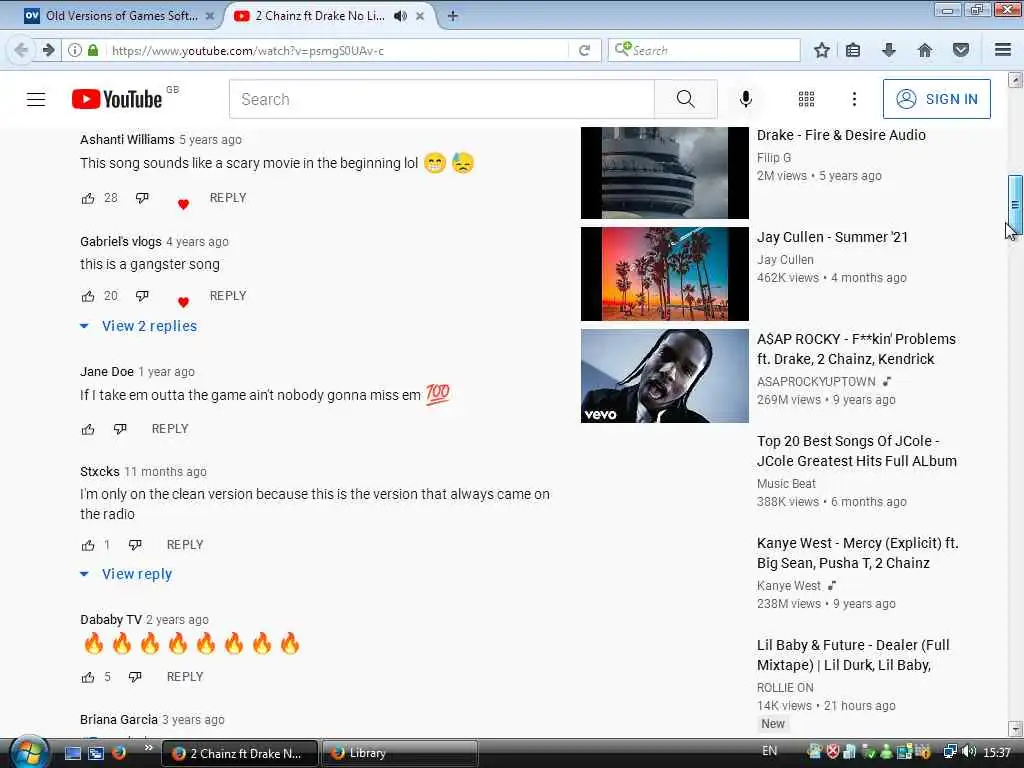Viewport: 1024px width, 768px height.
Task: Open Firefox downloads arrow icon
Action: click(889, 50)
